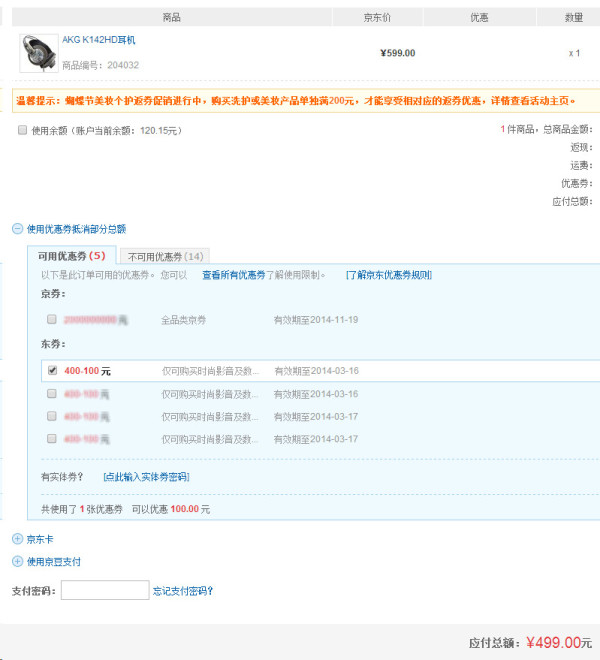Open the 点此输入实体券密码 link
Viewport: 600px width, 660px height.
(x=146, y=476)
